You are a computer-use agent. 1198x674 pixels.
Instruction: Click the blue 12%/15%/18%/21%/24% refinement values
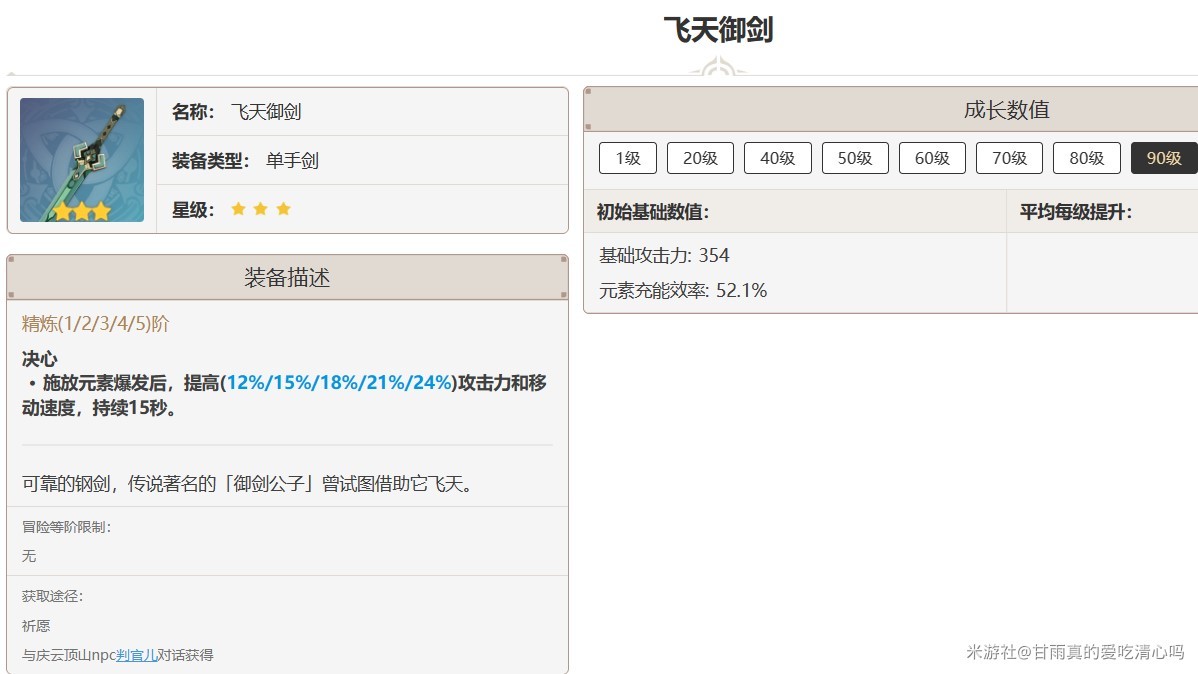(x=340, y=383)
